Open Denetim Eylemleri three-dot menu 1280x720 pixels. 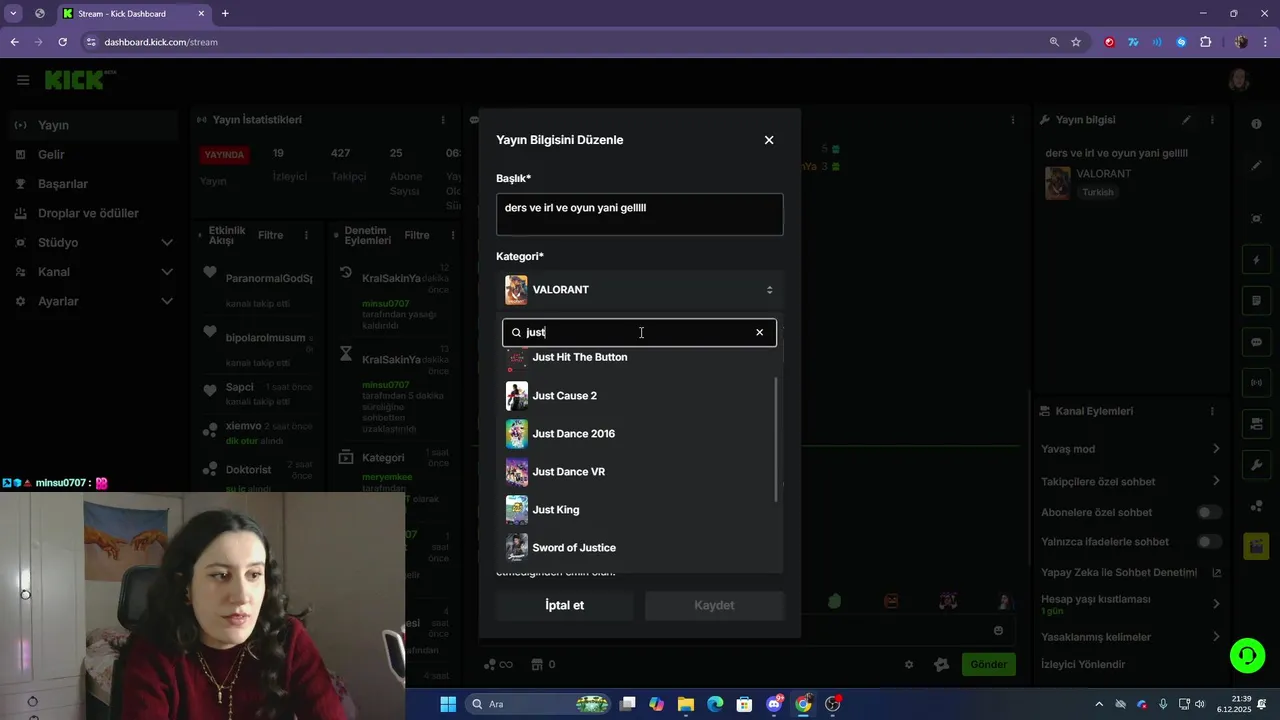pyautogui.click(x=452, y=235)
